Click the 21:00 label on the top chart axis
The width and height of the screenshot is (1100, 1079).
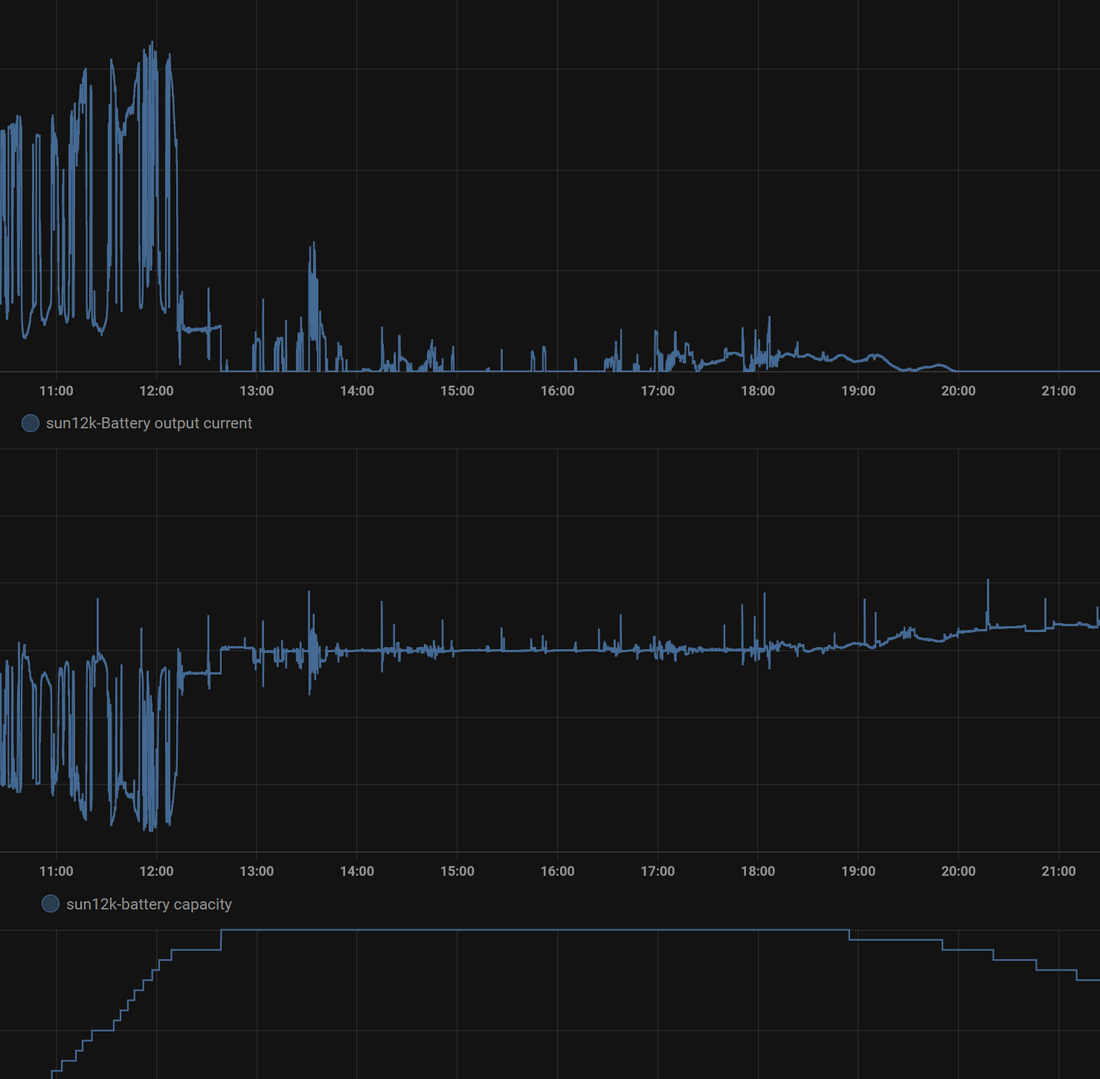[x=1059, y=391]
